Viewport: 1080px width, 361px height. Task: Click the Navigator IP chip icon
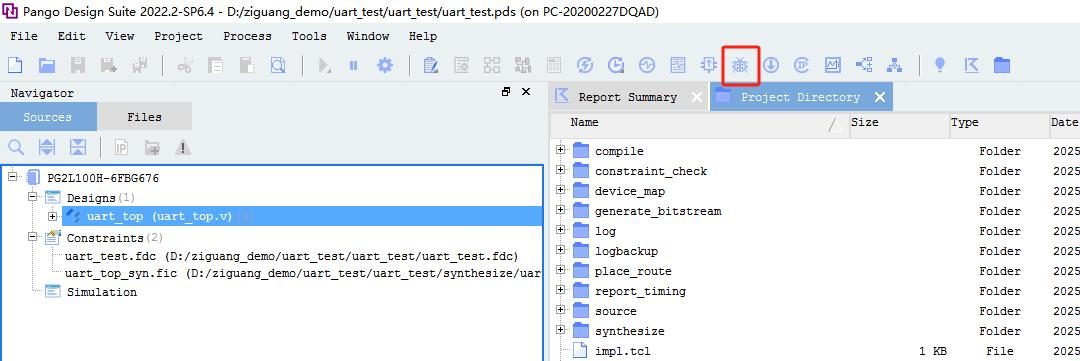[x=121, y=147]
